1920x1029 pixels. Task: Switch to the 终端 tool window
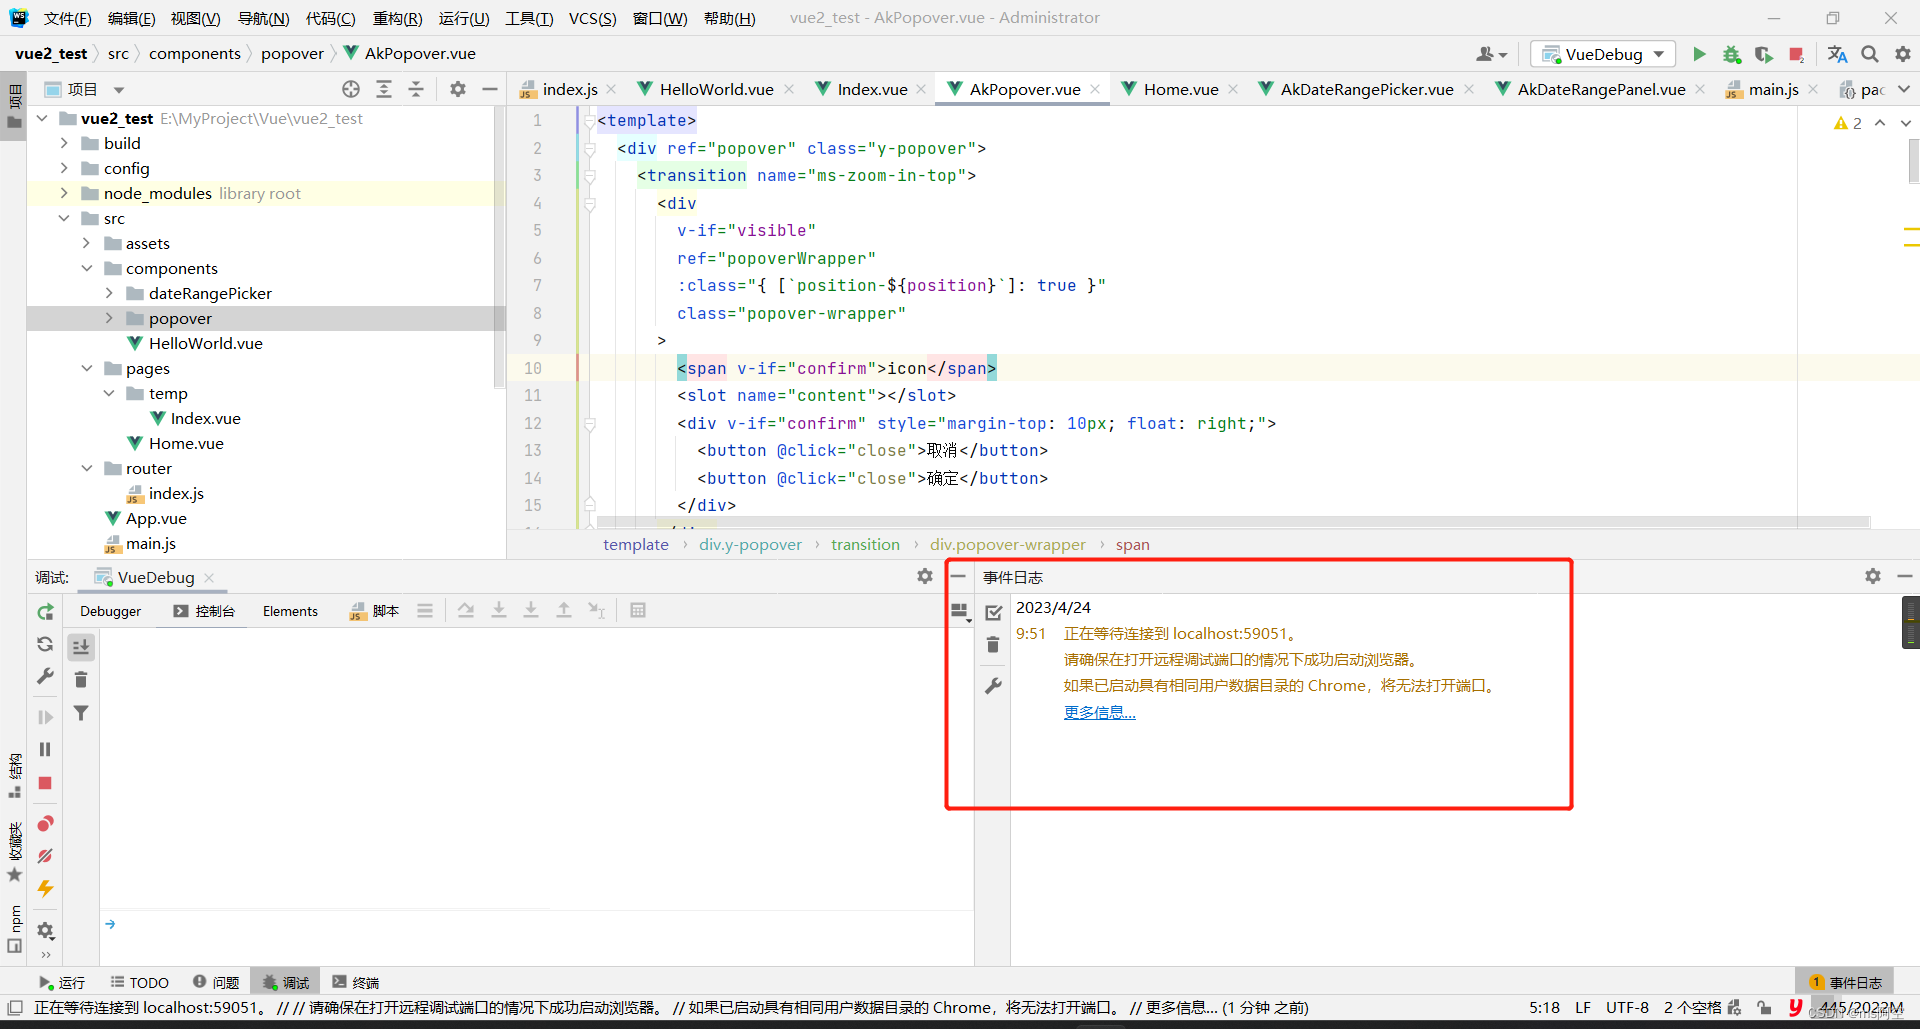(x=355, y=981)
